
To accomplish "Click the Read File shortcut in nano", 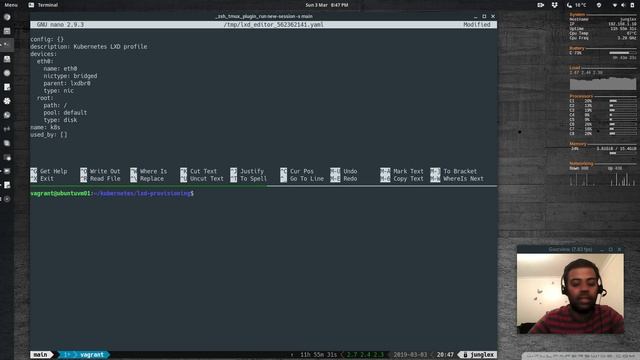I will tap(100, 179).
